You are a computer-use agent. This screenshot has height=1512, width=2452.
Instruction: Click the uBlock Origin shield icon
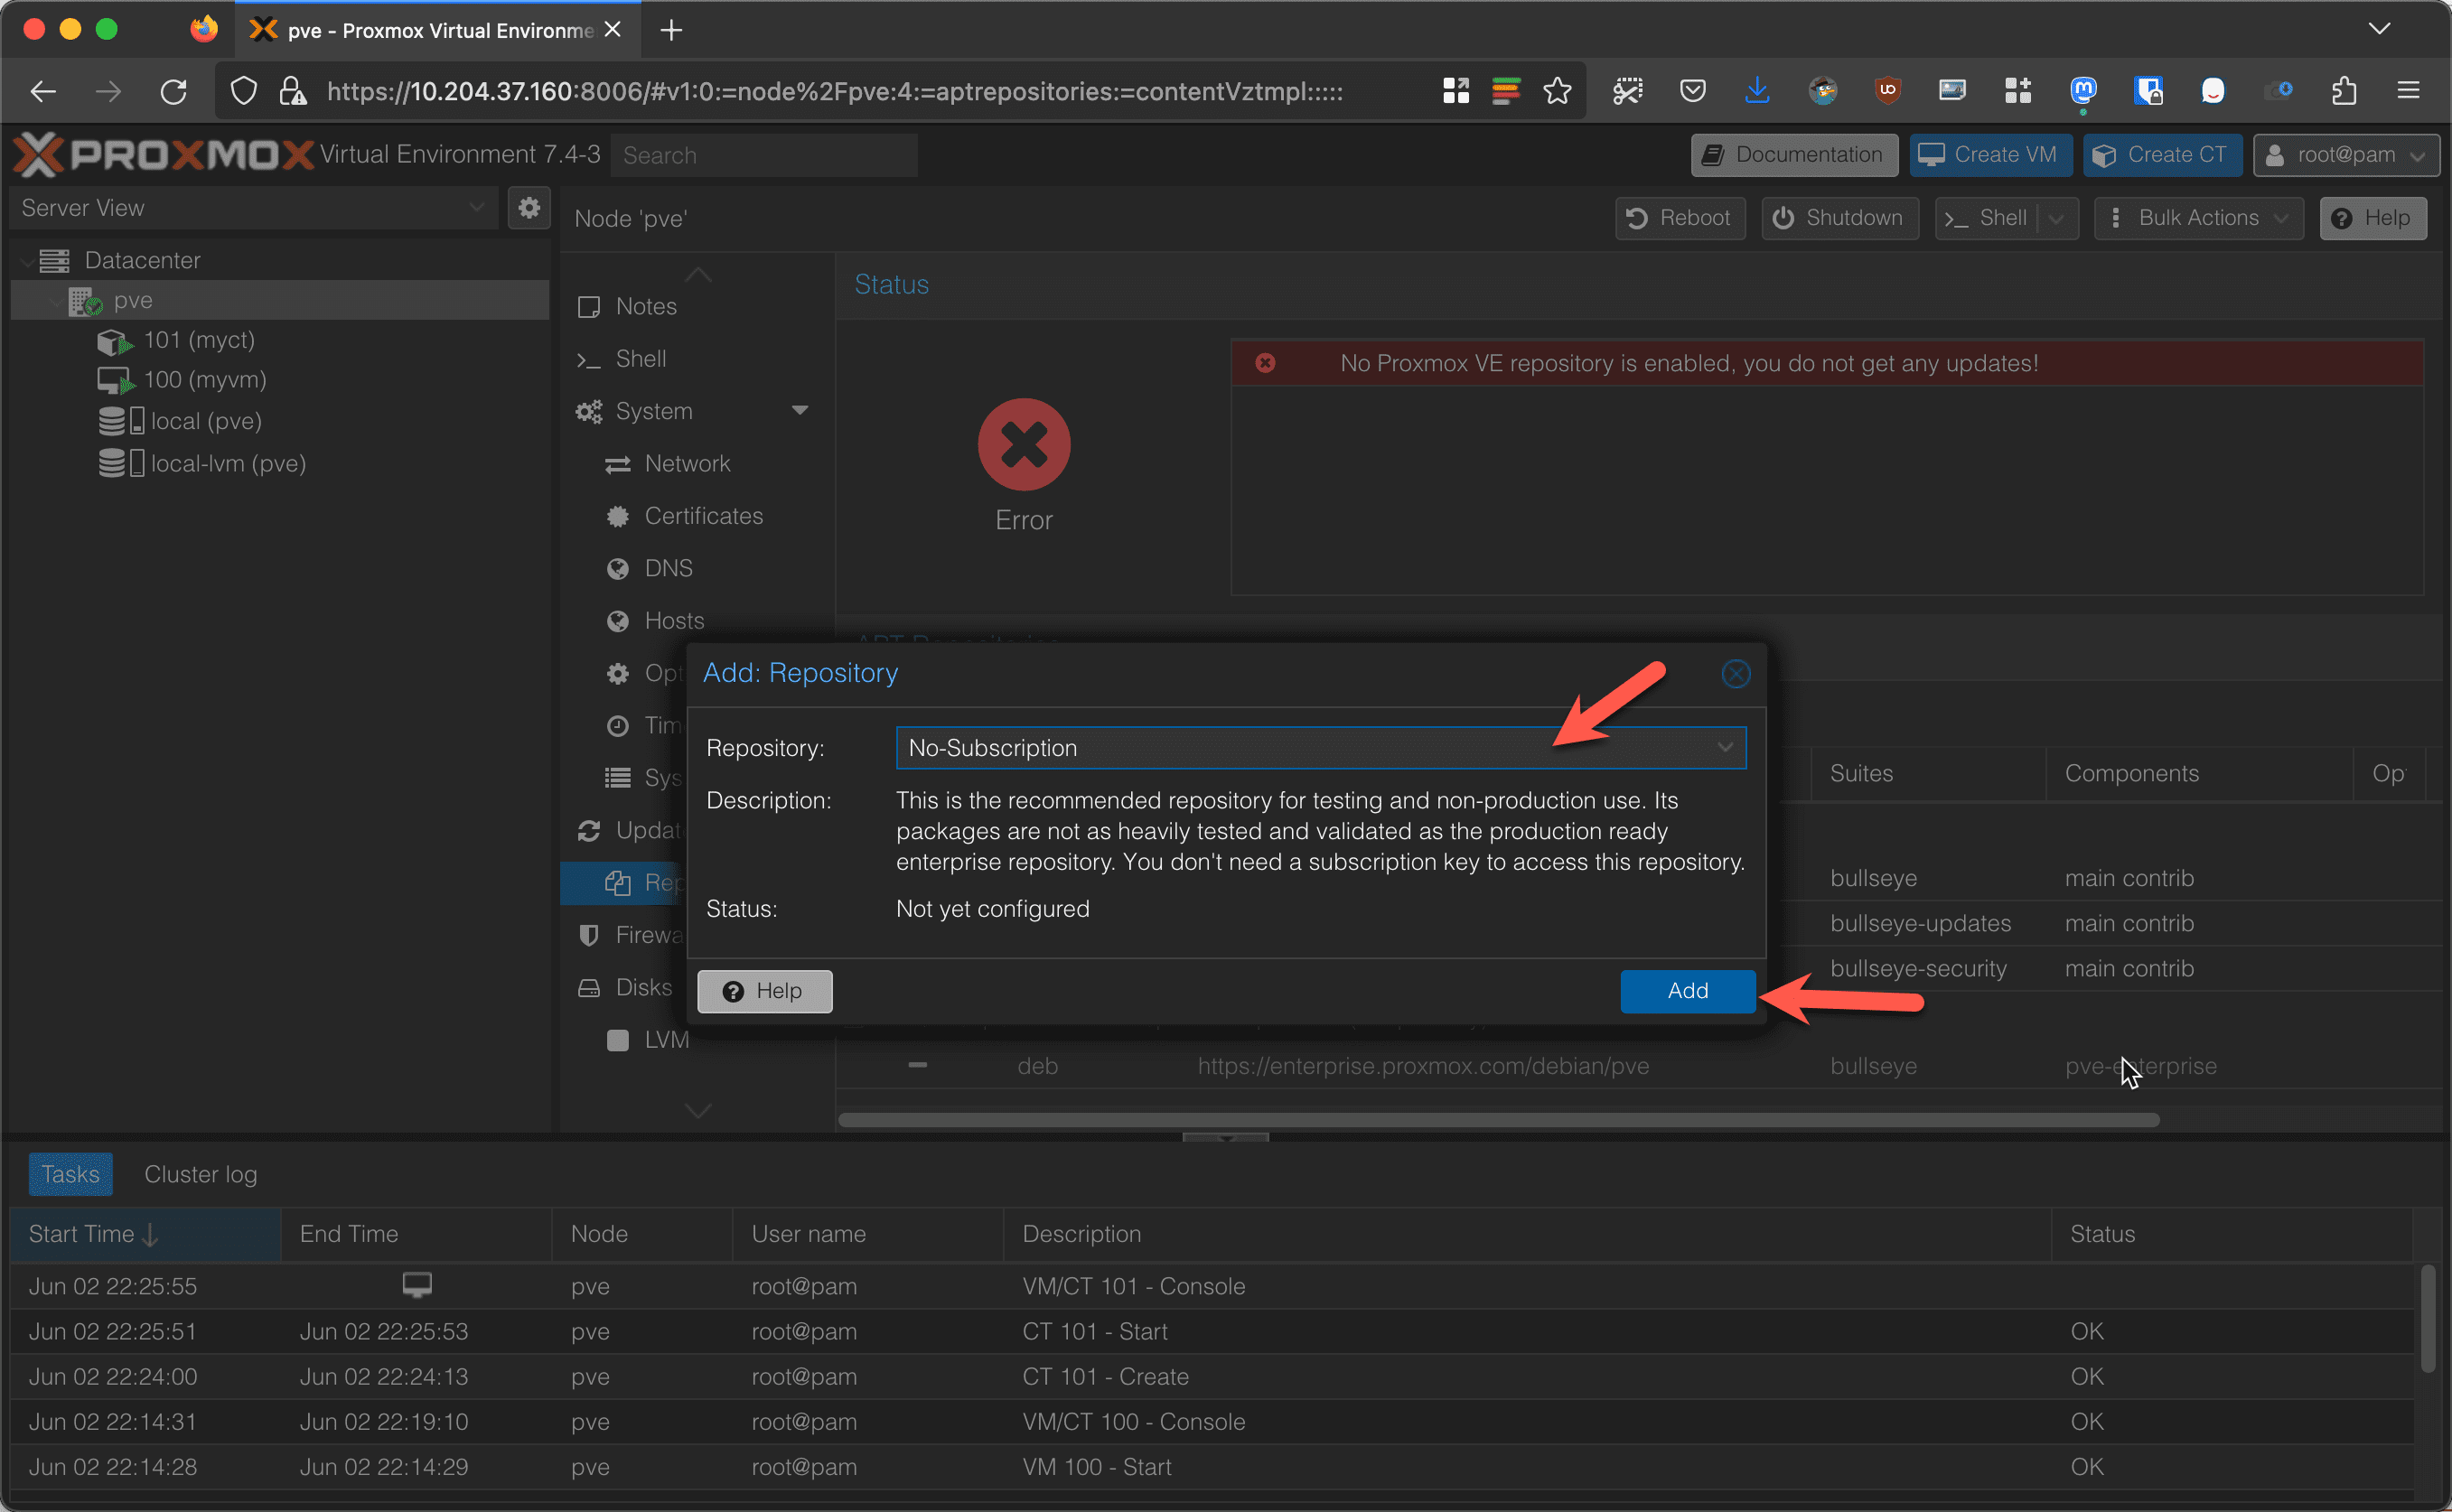point(1887,91)
